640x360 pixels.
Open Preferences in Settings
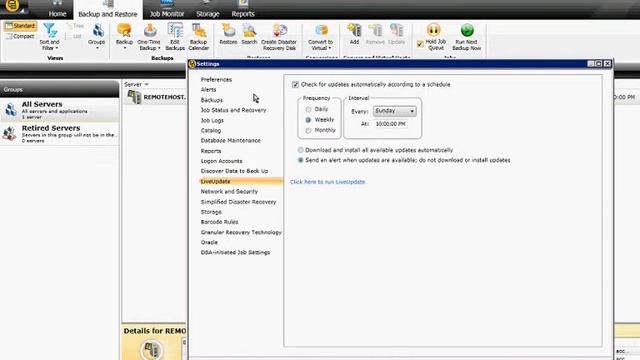coord(216,80)
